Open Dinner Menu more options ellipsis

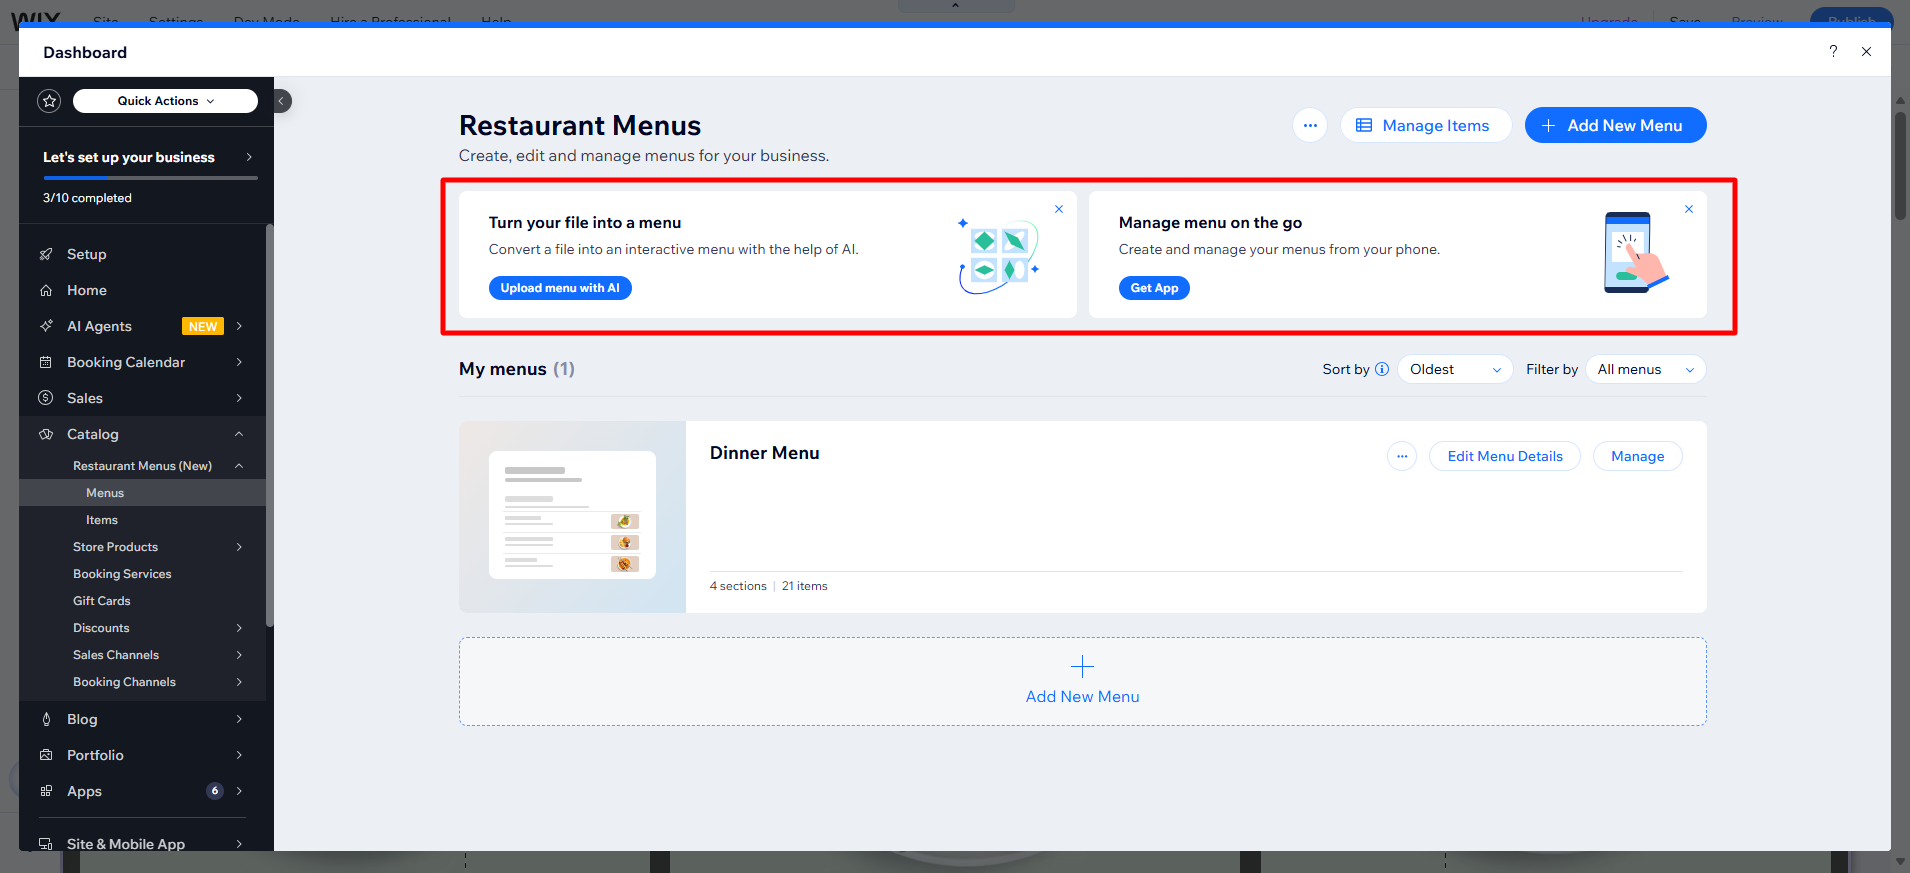point(1402,456)
